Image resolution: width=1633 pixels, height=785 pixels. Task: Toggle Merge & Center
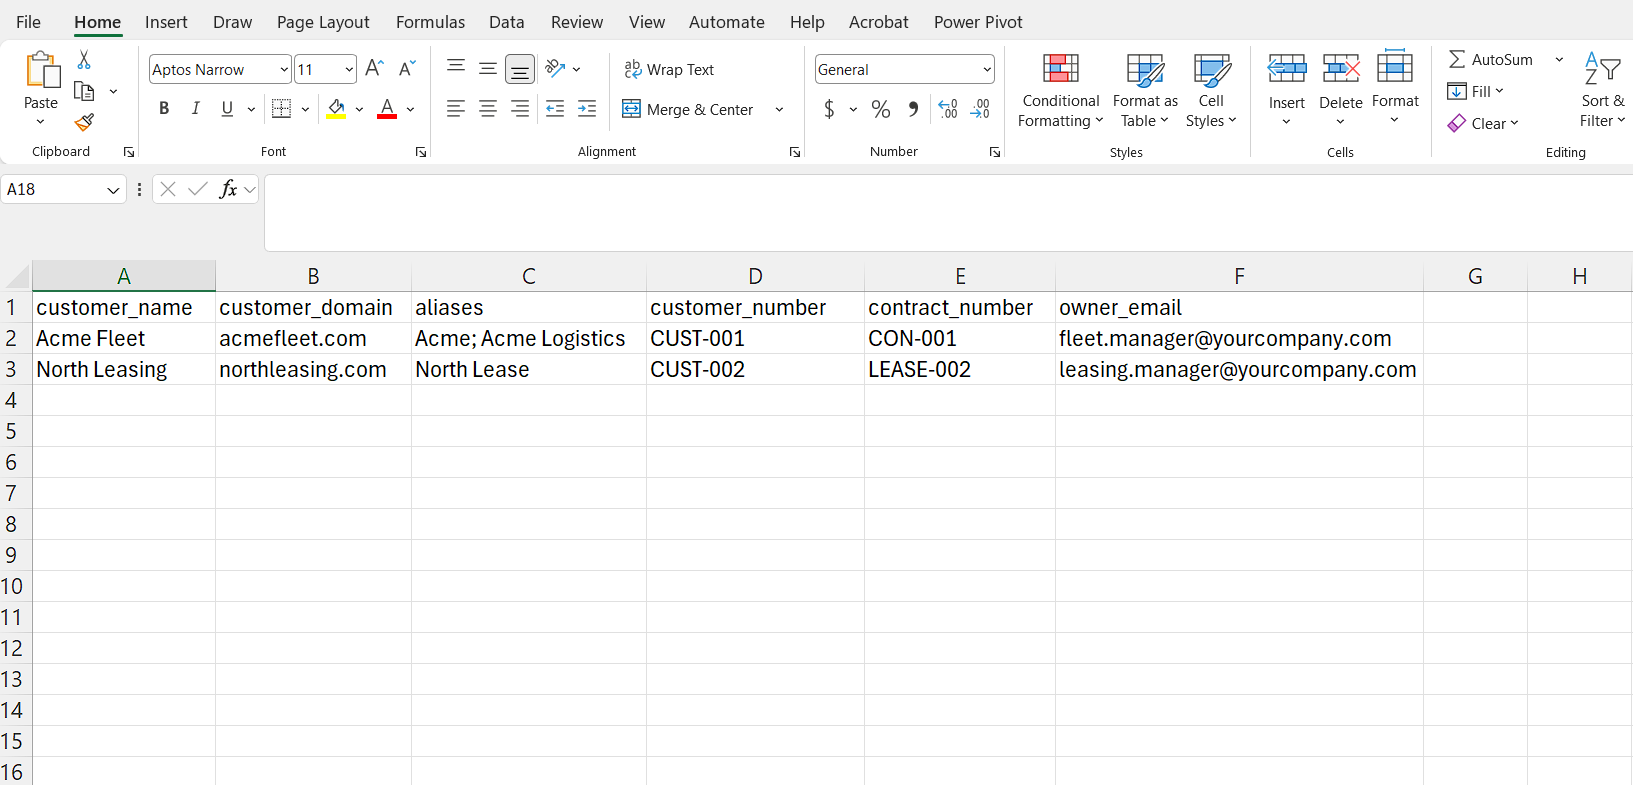coord(688,109)
